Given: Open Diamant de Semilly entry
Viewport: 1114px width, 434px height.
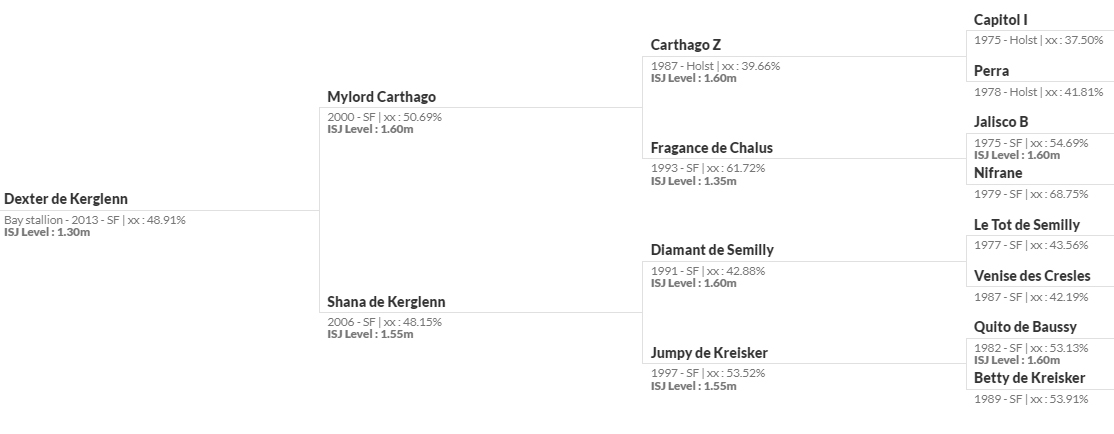Looking at the screenshot, I should click(x=713, y=250).
